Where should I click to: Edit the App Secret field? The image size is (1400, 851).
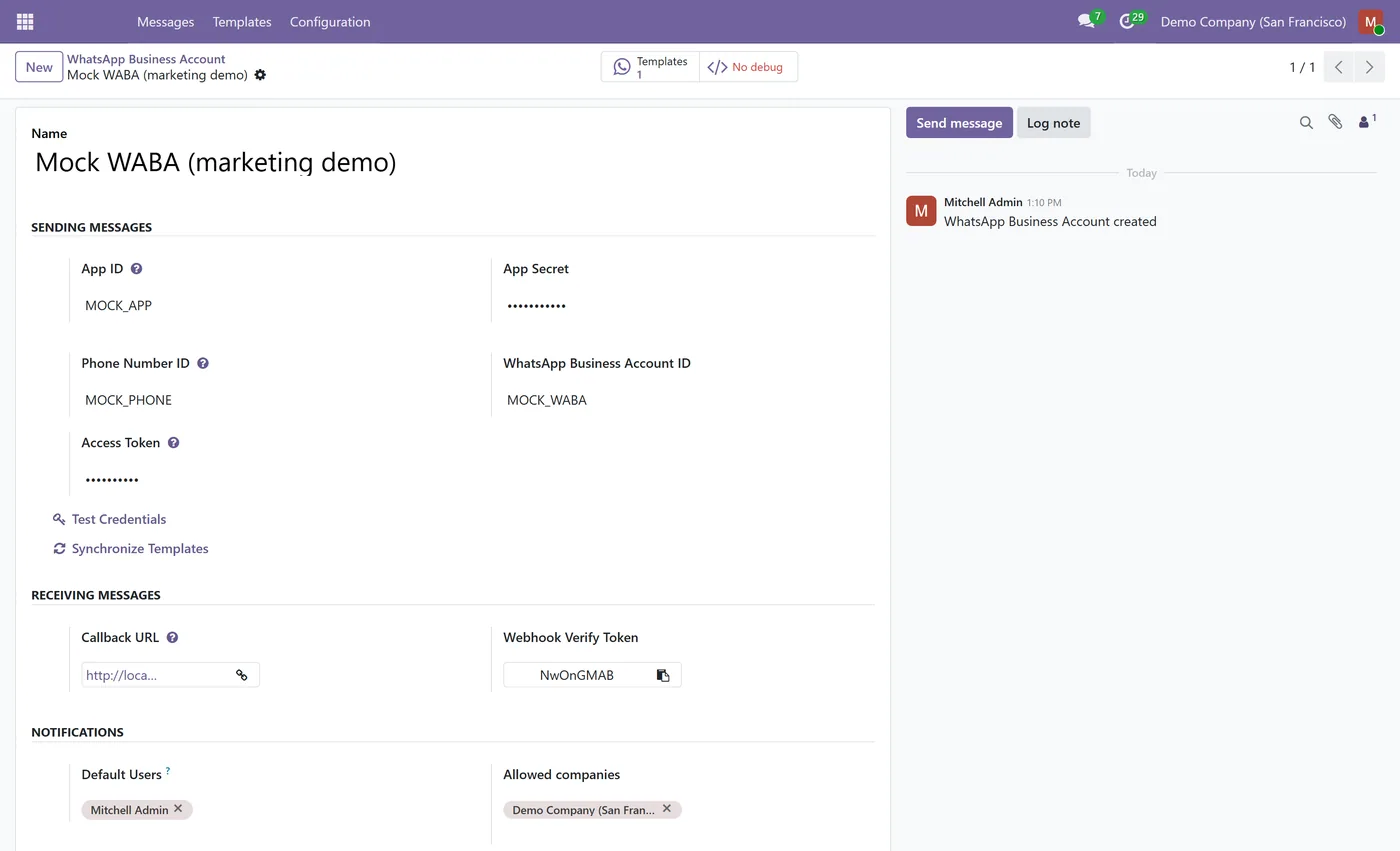click(688, 306)
